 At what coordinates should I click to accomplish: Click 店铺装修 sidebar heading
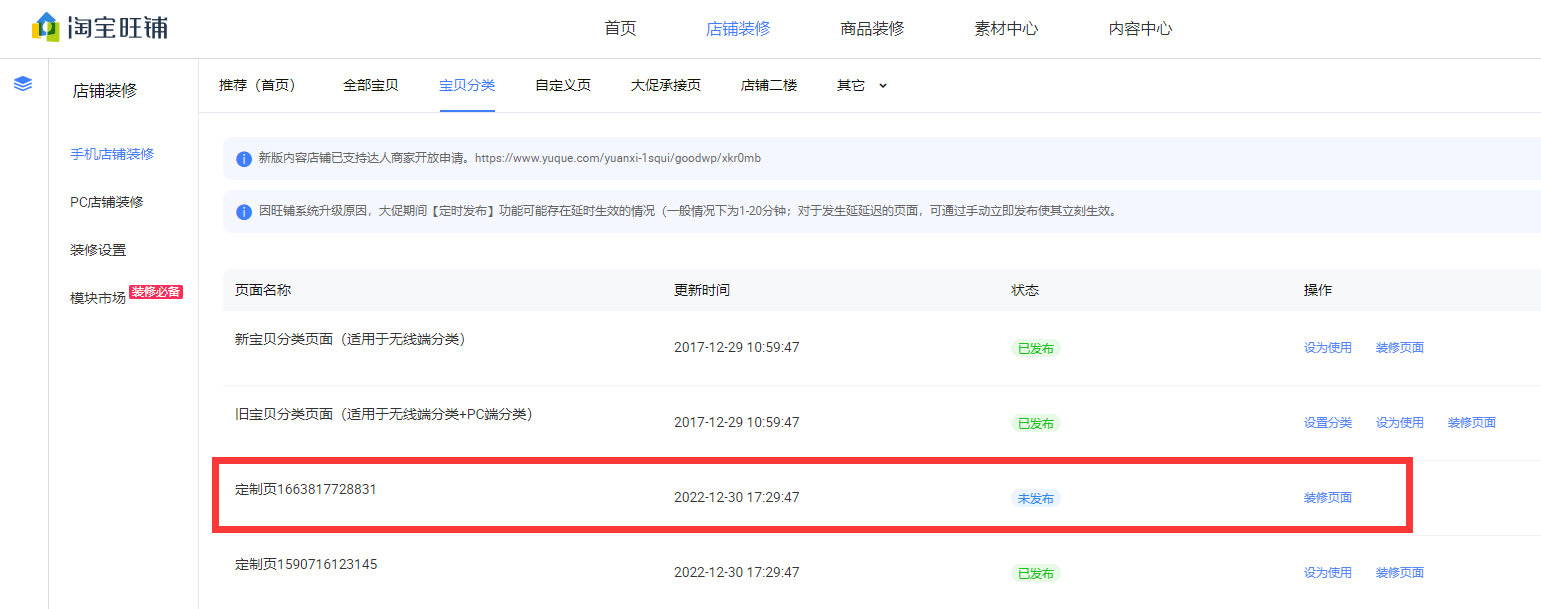tap(105, 91)
